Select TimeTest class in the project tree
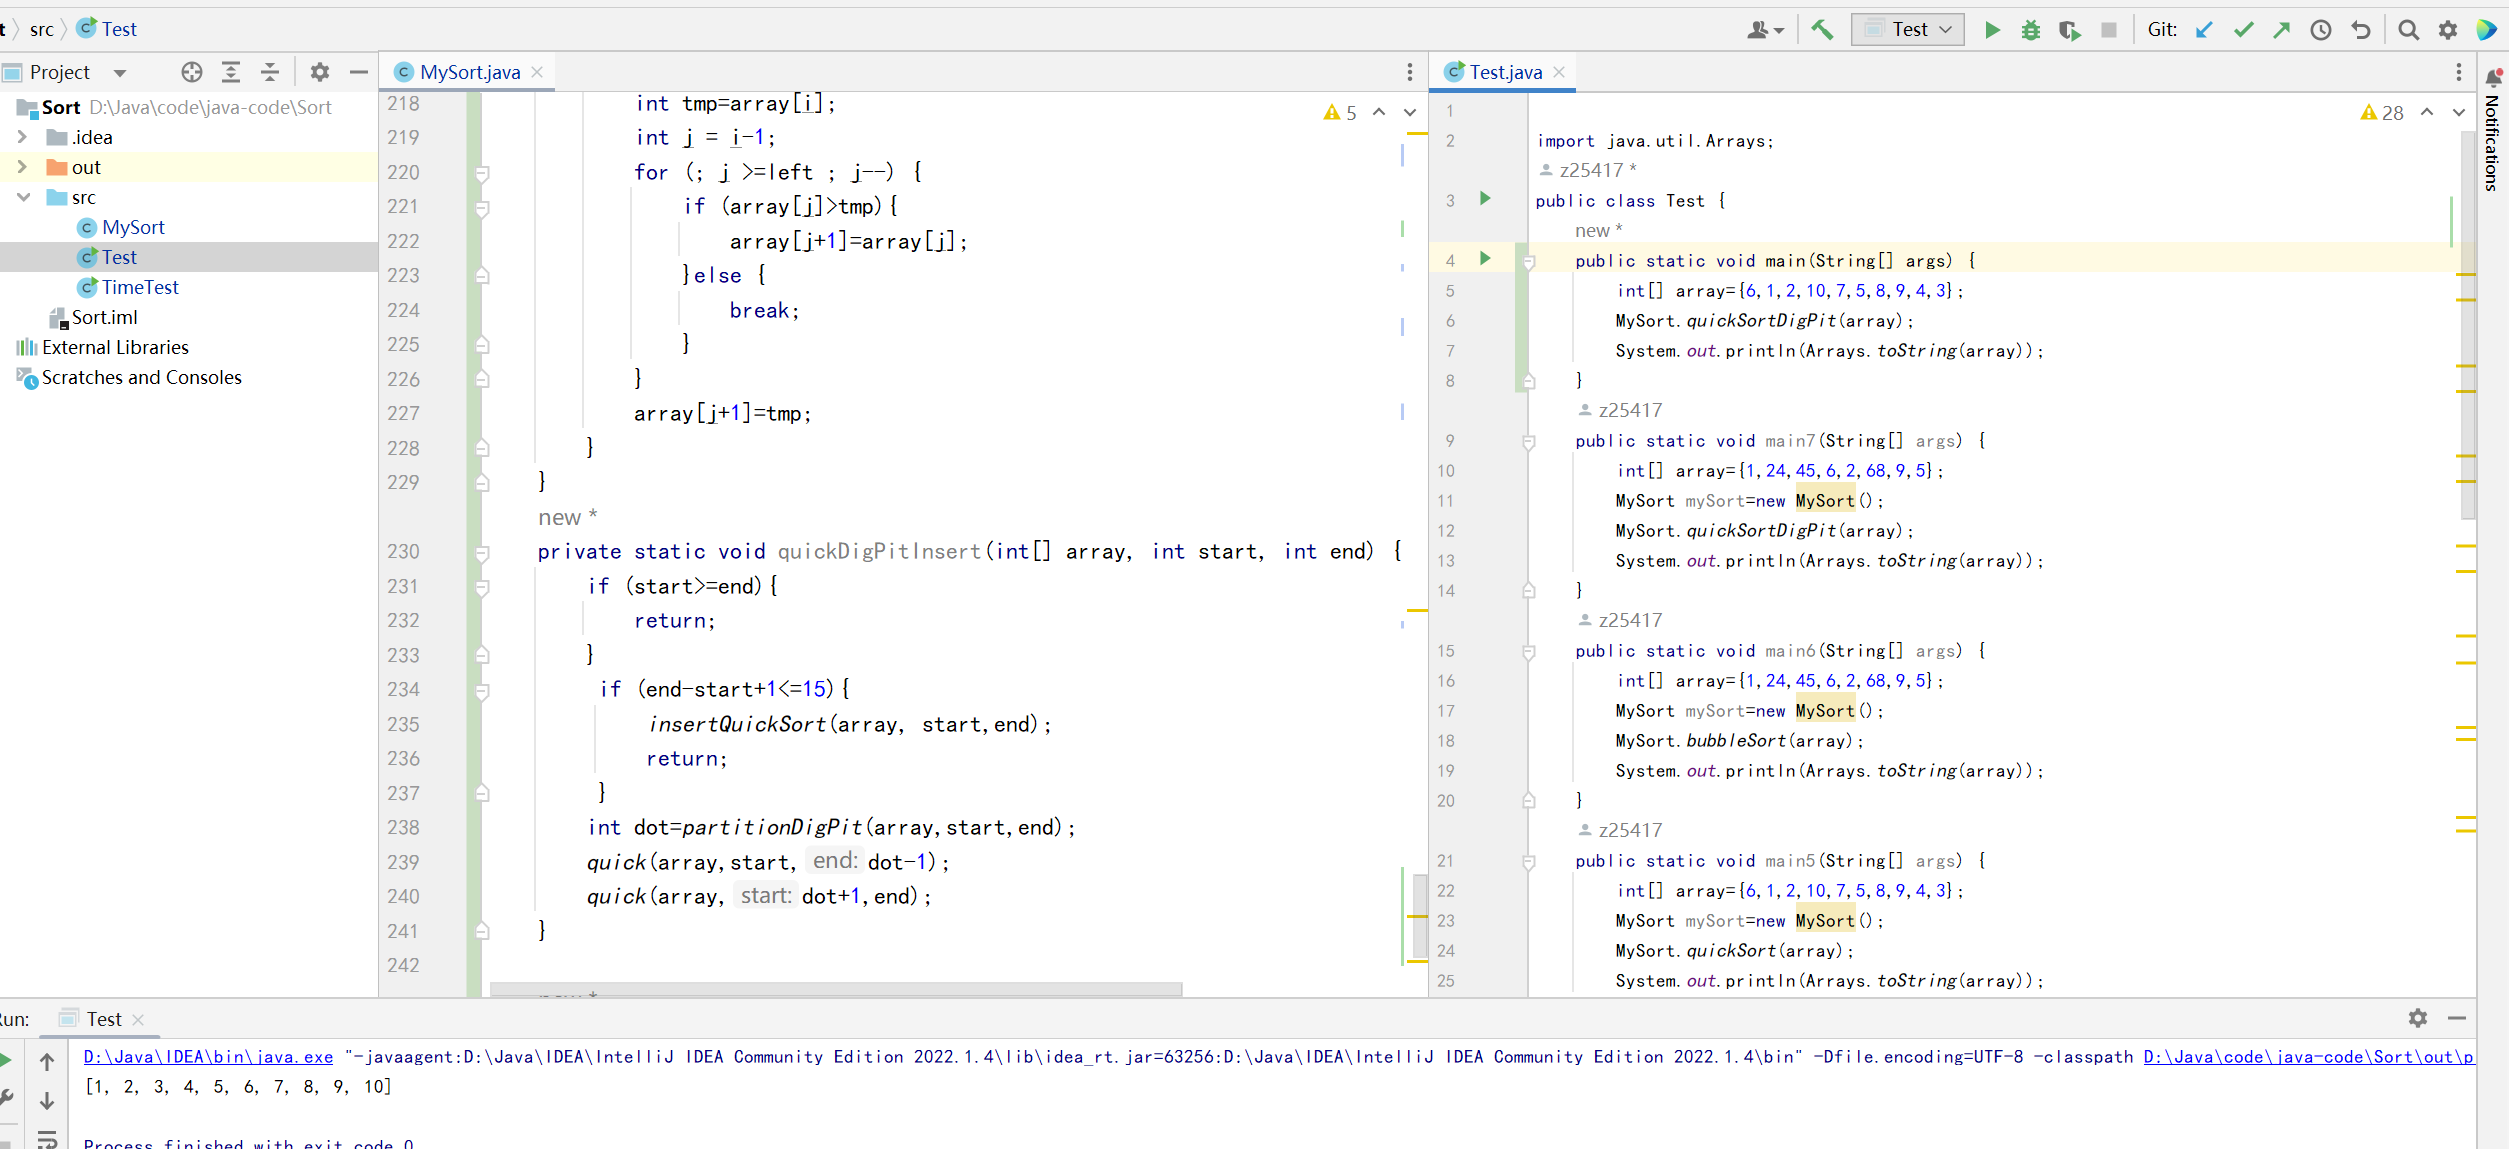Screen dimensions: 2509x1149 point(139,287)
